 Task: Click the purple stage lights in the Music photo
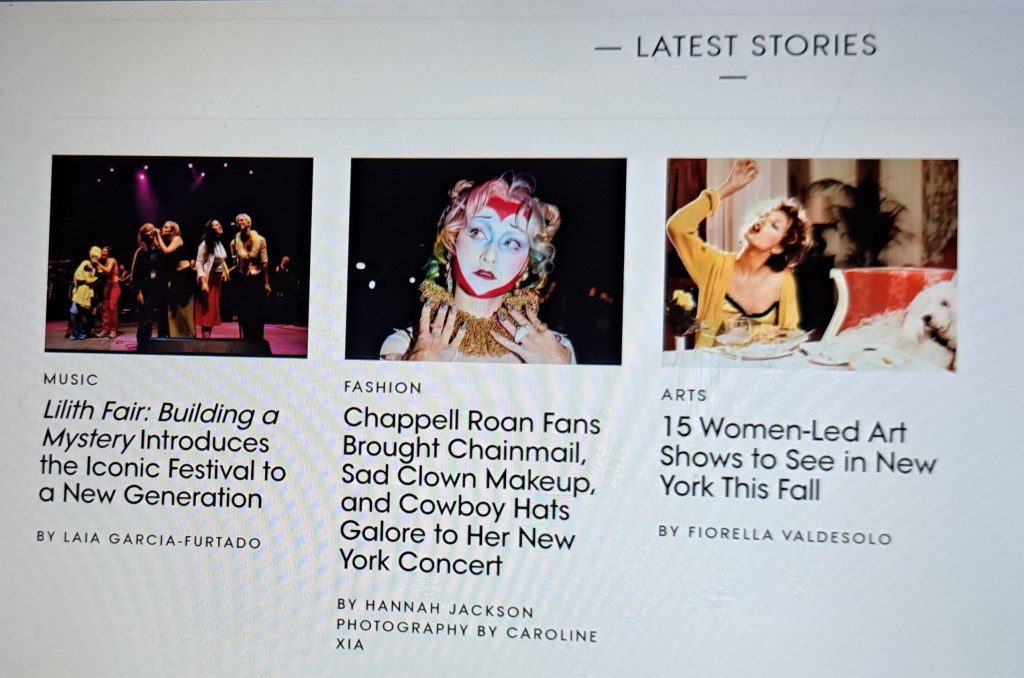142,189
